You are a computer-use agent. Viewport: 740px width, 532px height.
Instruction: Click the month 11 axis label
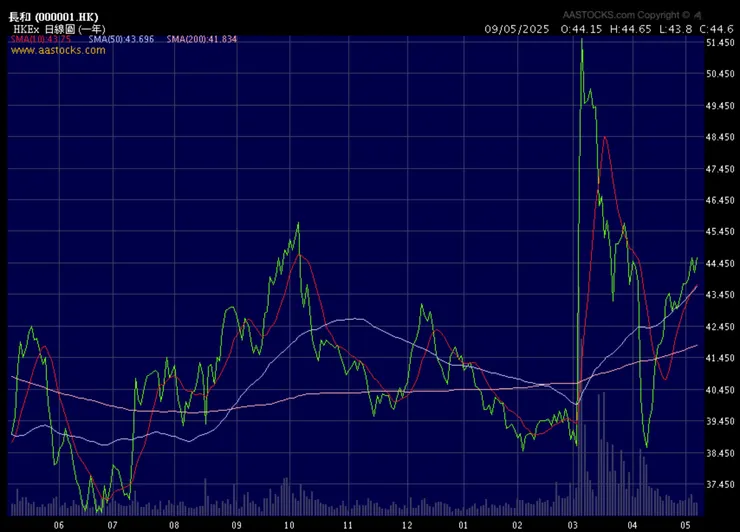(x=348, y=525)
